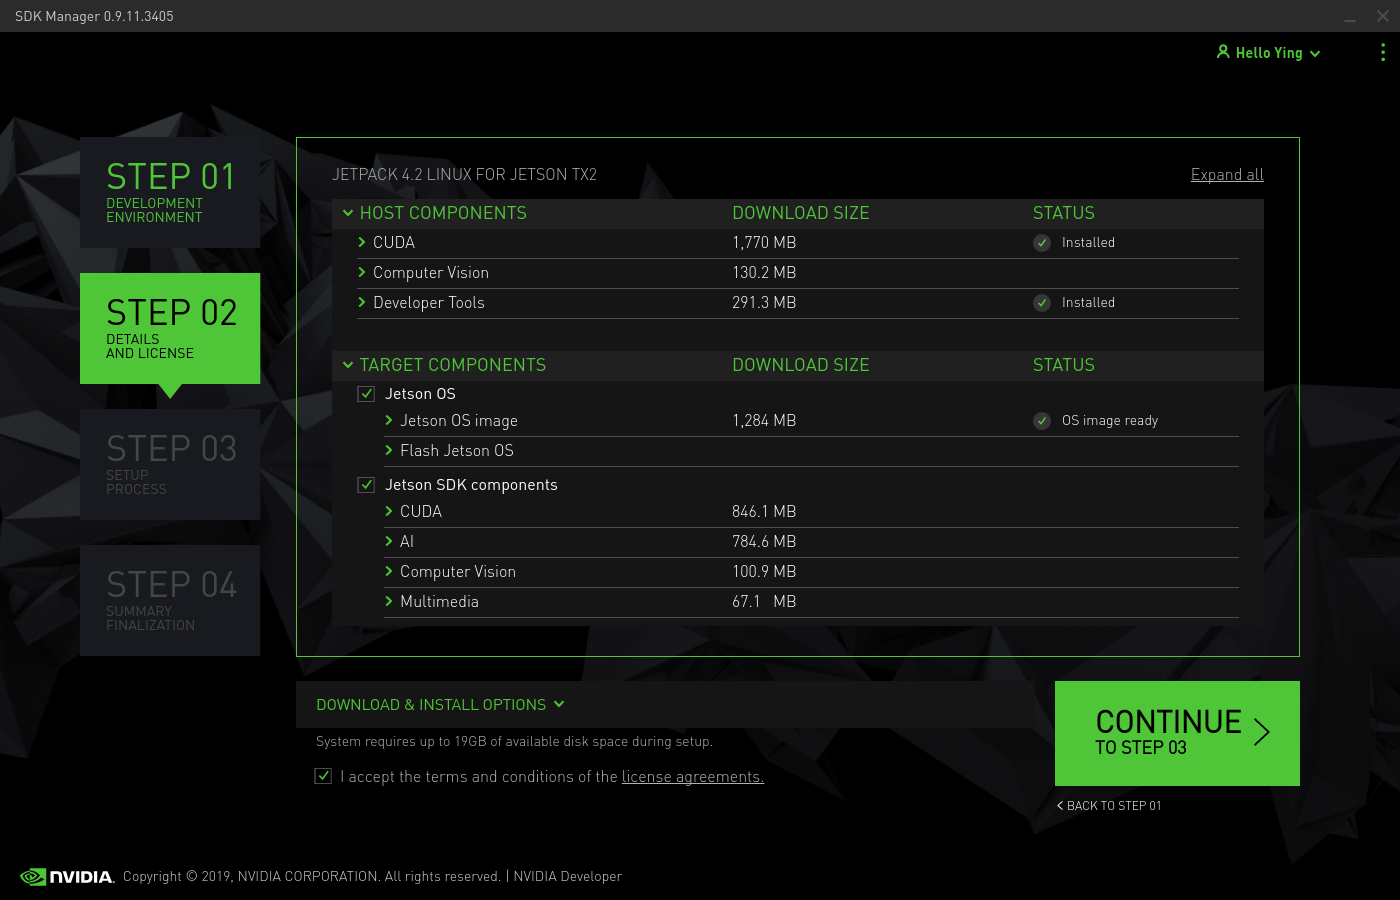Click the 67.1 MB download size
1400x900 pixels.
[764, 602]
